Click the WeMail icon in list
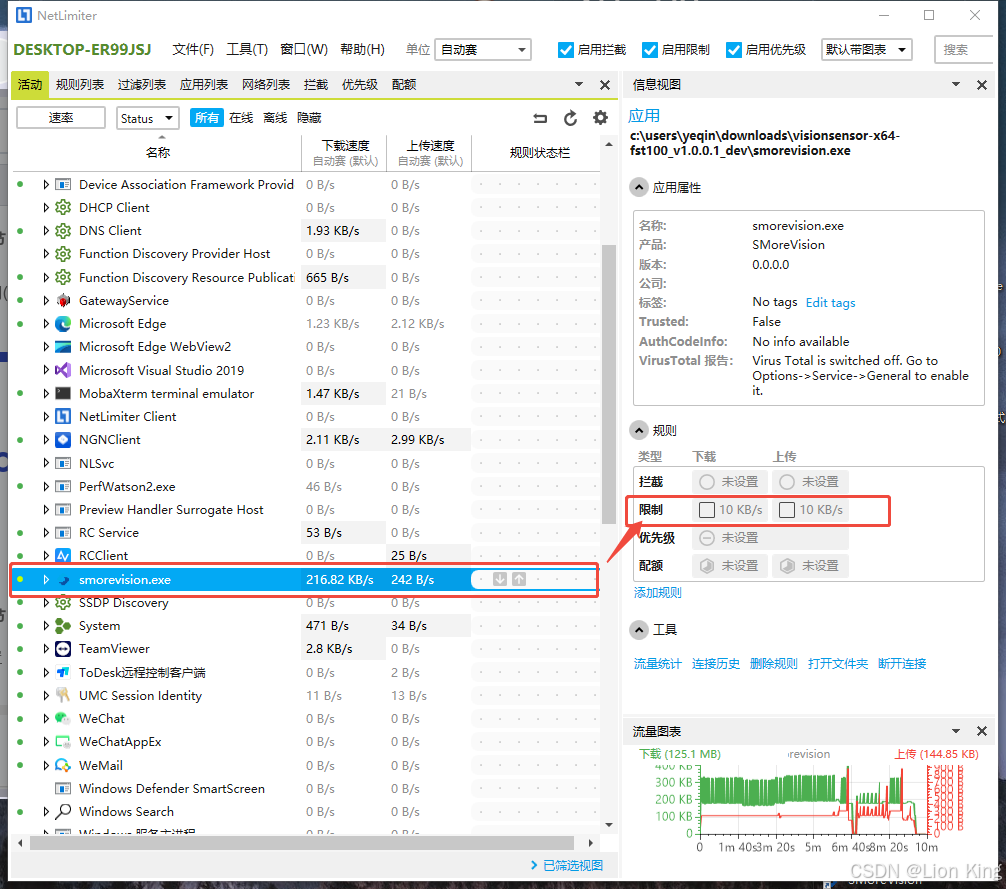This screenshot has height=889, width=1006. [63, 765]
